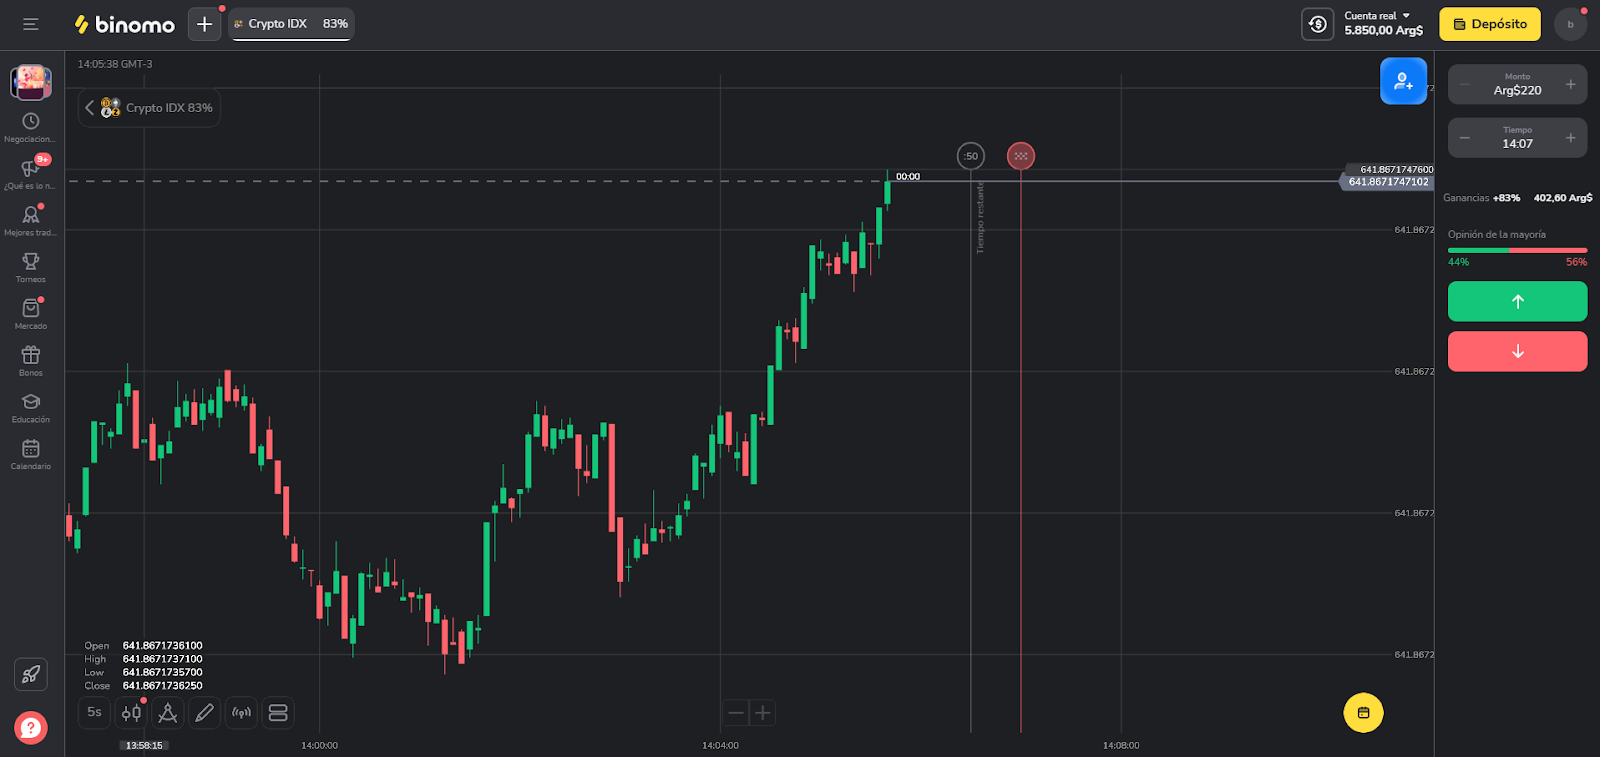Open the trading signals icon

(x=241, y=713)
